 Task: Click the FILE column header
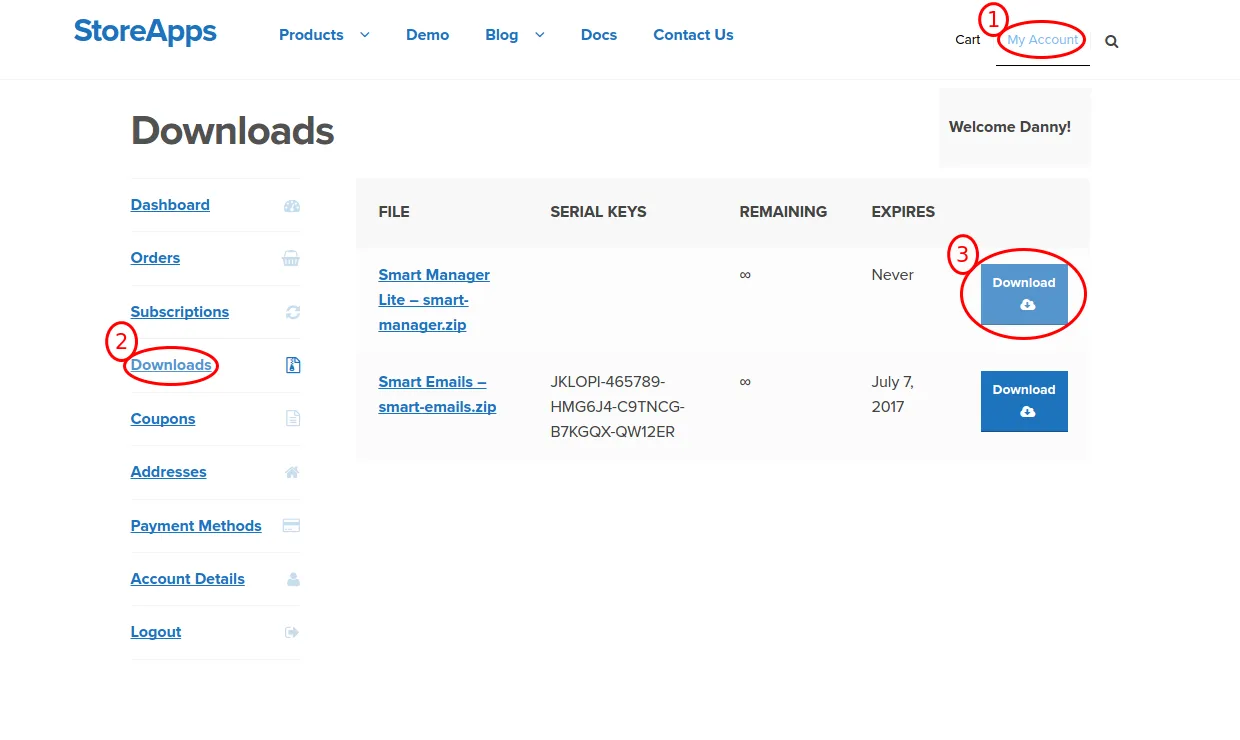394,212
